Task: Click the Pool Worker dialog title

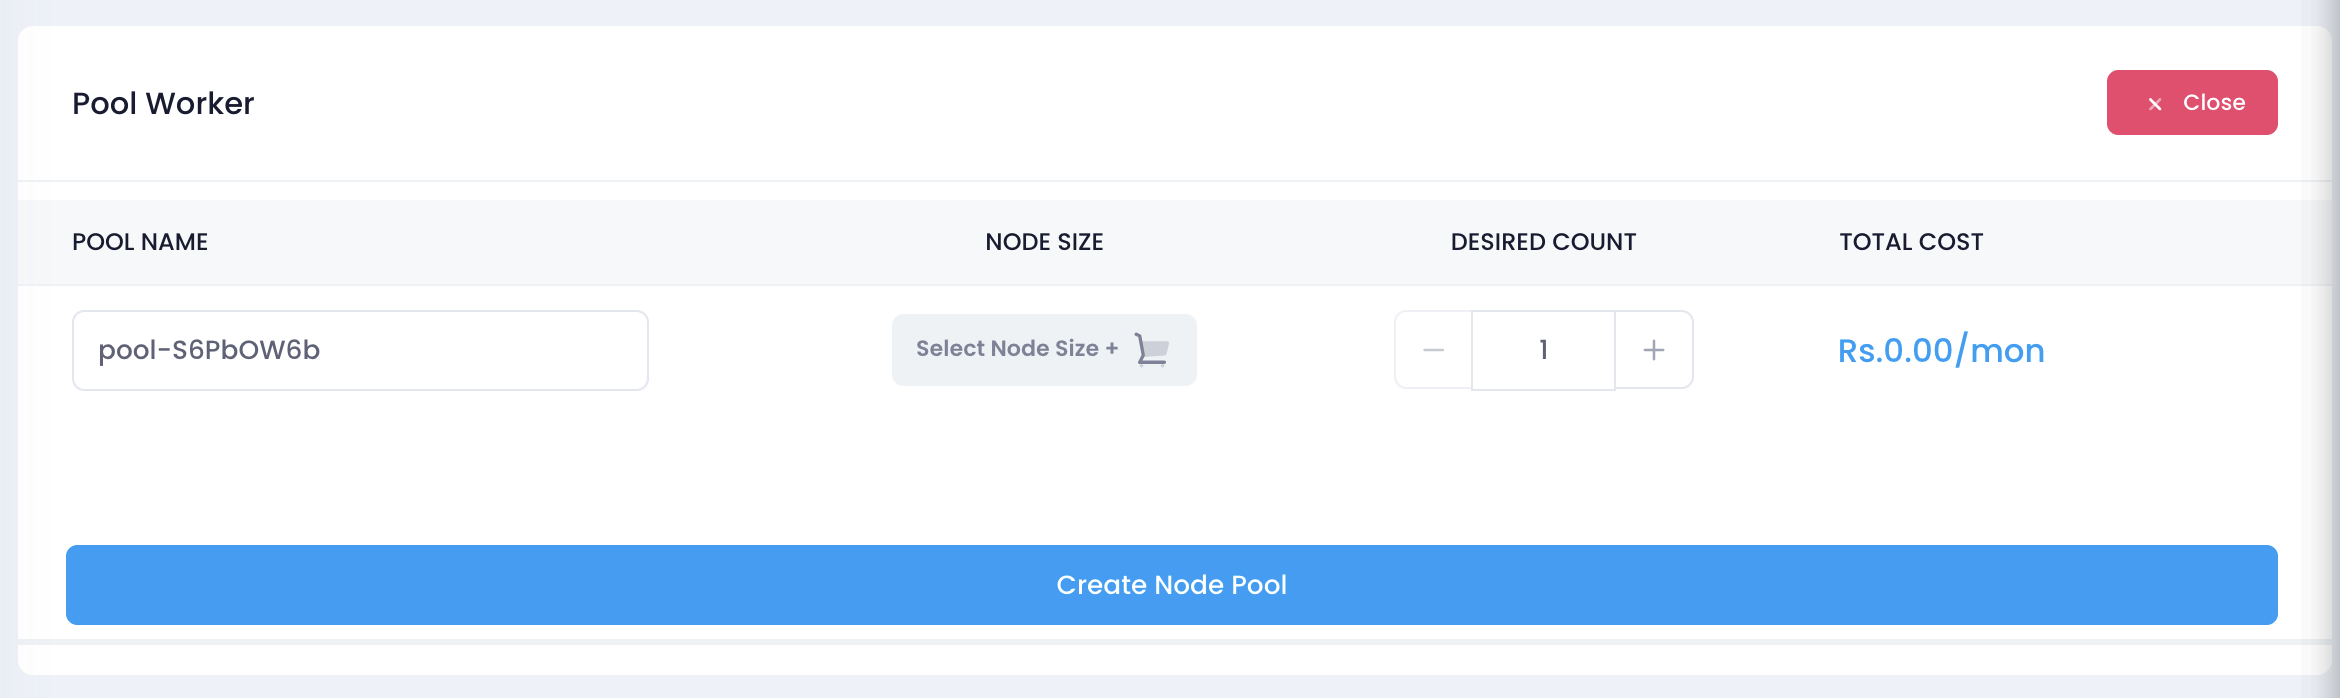Action: point(163,103)
